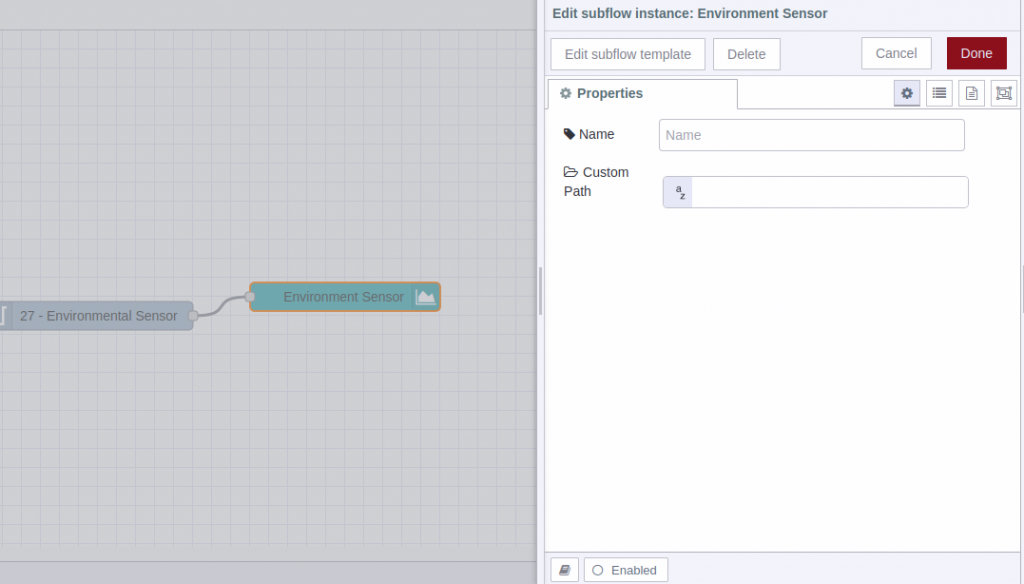Select the 27 - Environmental Sensor node

[97, 316]
